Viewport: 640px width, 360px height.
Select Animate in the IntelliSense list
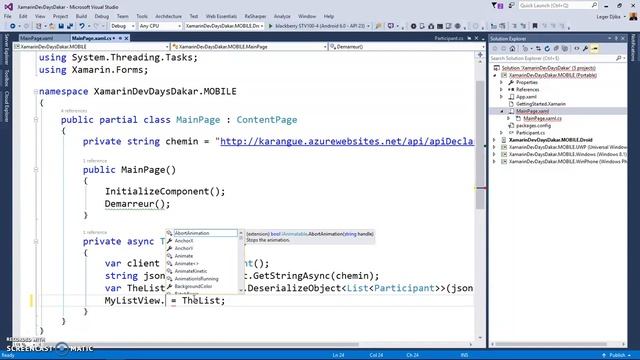pos(184,256)
